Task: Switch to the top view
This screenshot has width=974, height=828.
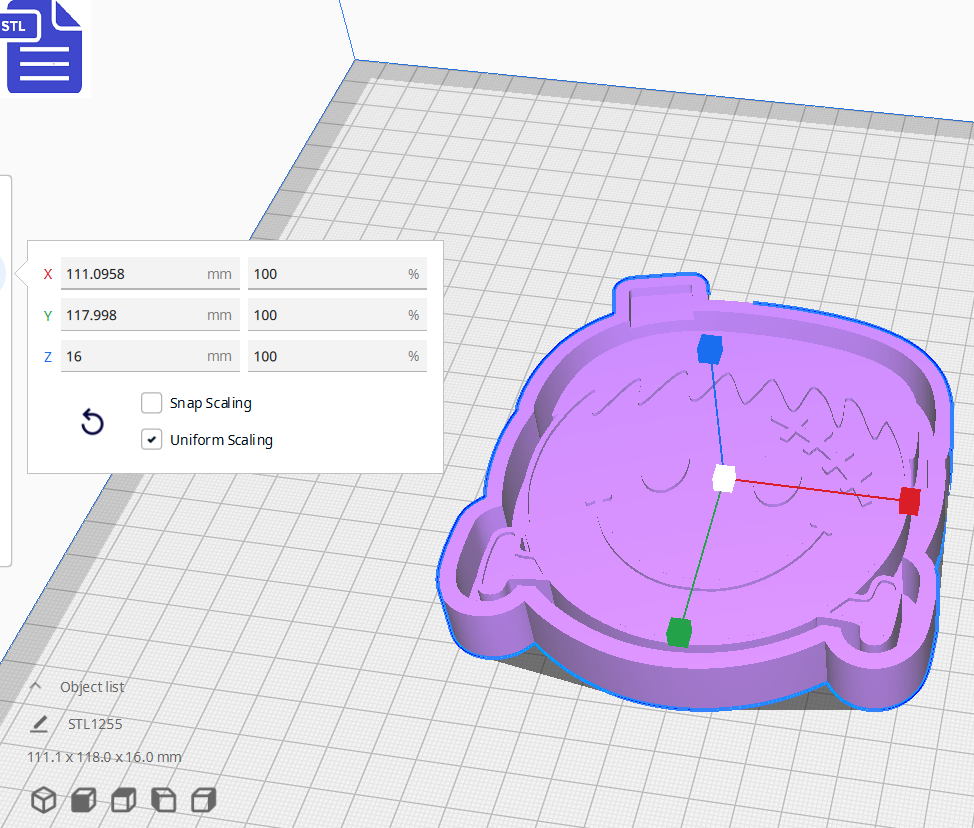Action: 123,799
